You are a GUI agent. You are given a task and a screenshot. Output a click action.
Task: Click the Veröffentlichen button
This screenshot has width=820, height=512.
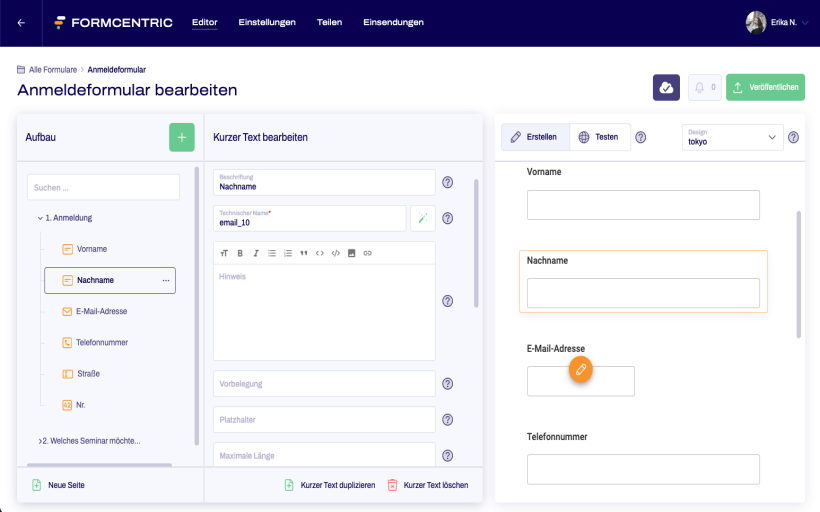click(765, 87)
